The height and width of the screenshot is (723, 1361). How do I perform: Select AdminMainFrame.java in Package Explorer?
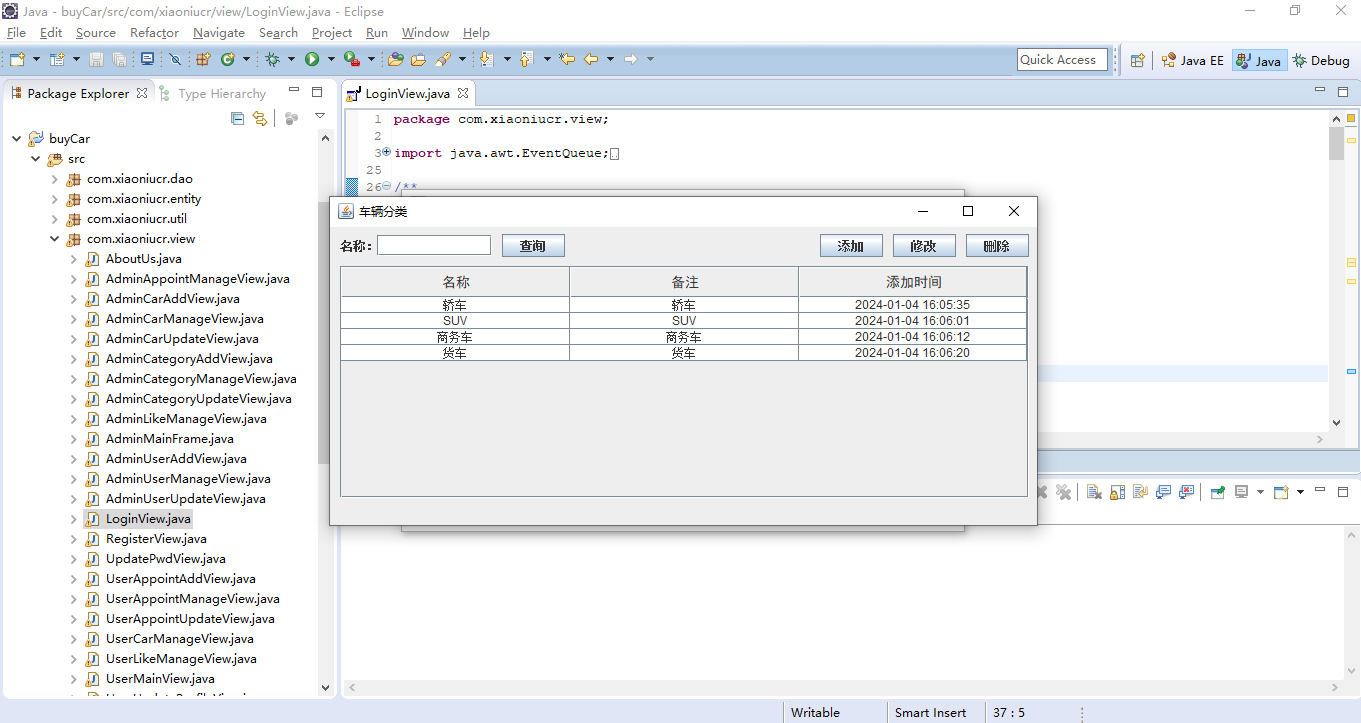coord(169,439)
